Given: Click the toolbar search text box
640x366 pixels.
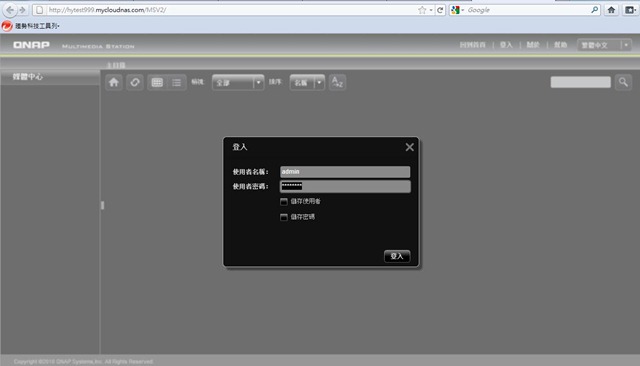Looking at the screenshot, I should coord(580,82).
